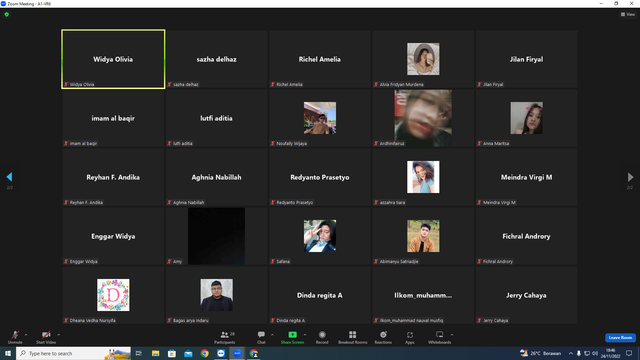The width and height of the screenshot is (640, 360).
Task: Show hidden system tray icons
Action: coord(571,353)
